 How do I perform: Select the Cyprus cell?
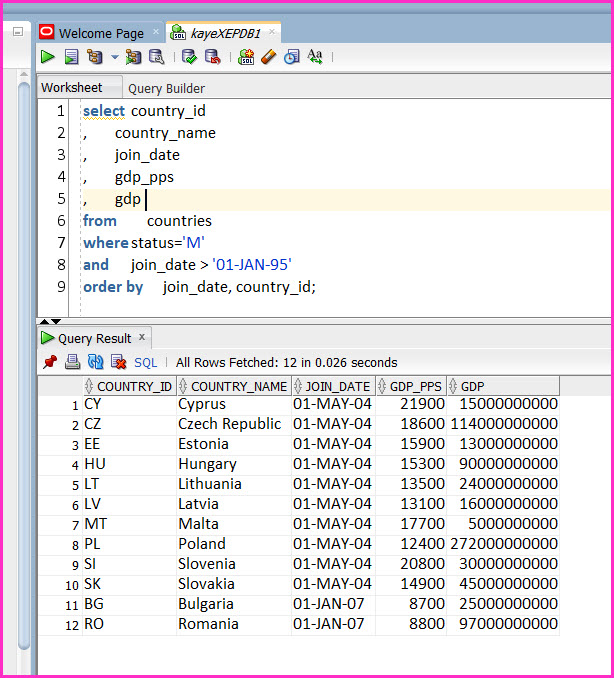(234, 404)
